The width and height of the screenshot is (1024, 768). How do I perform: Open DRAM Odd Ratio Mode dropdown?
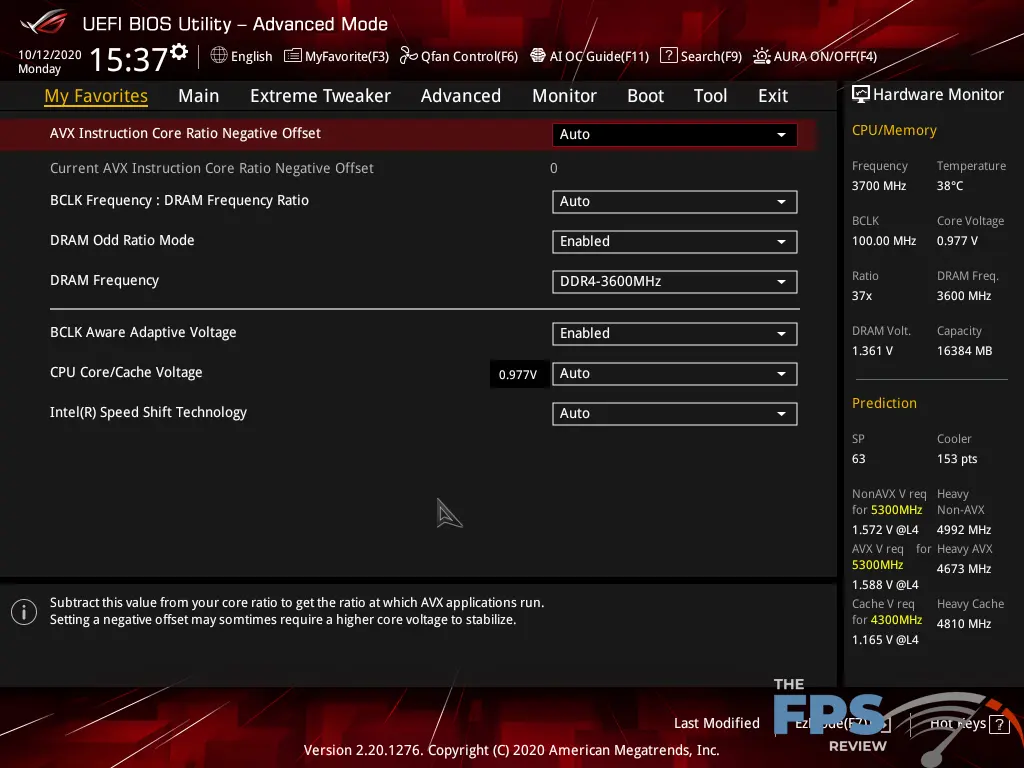[x=674, y=242]
